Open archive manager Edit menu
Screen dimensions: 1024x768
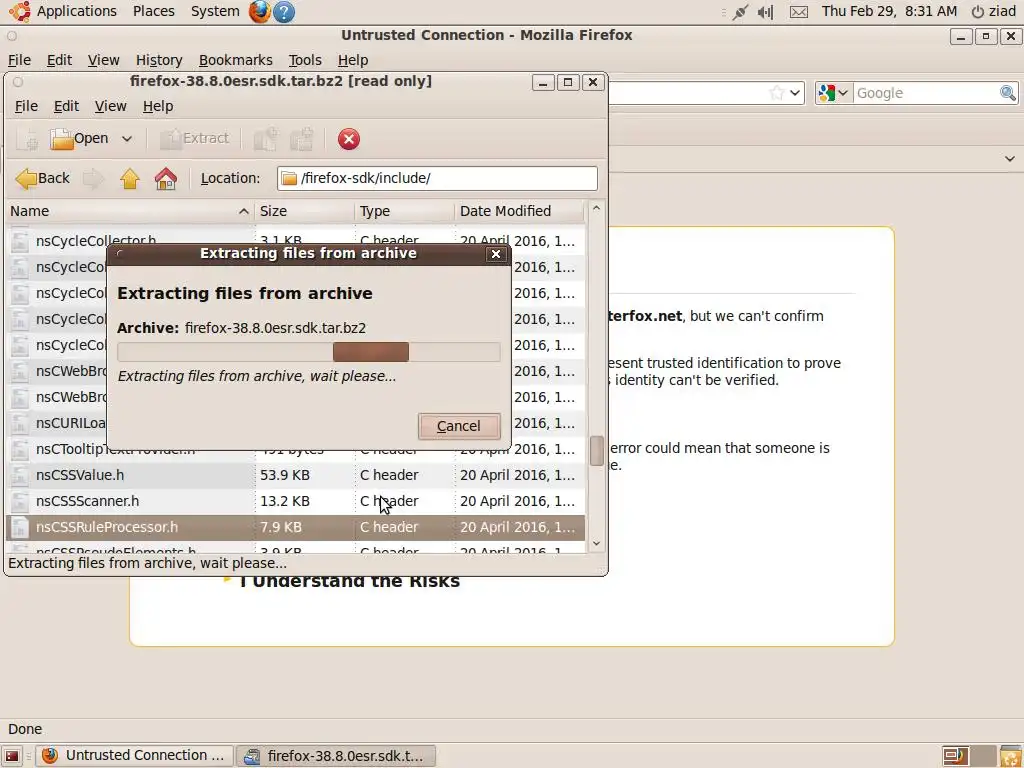[x=66, y=106]
